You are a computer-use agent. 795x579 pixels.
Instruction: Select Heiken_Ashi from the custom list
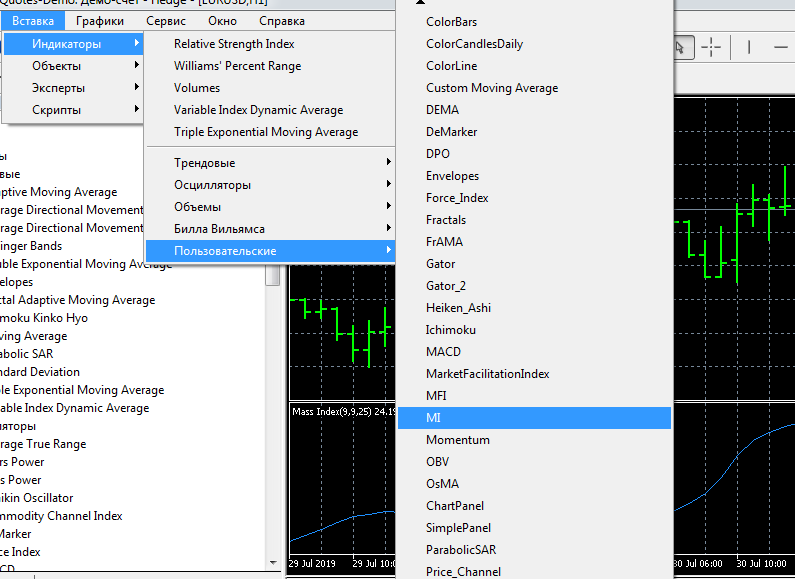(458, 308)
